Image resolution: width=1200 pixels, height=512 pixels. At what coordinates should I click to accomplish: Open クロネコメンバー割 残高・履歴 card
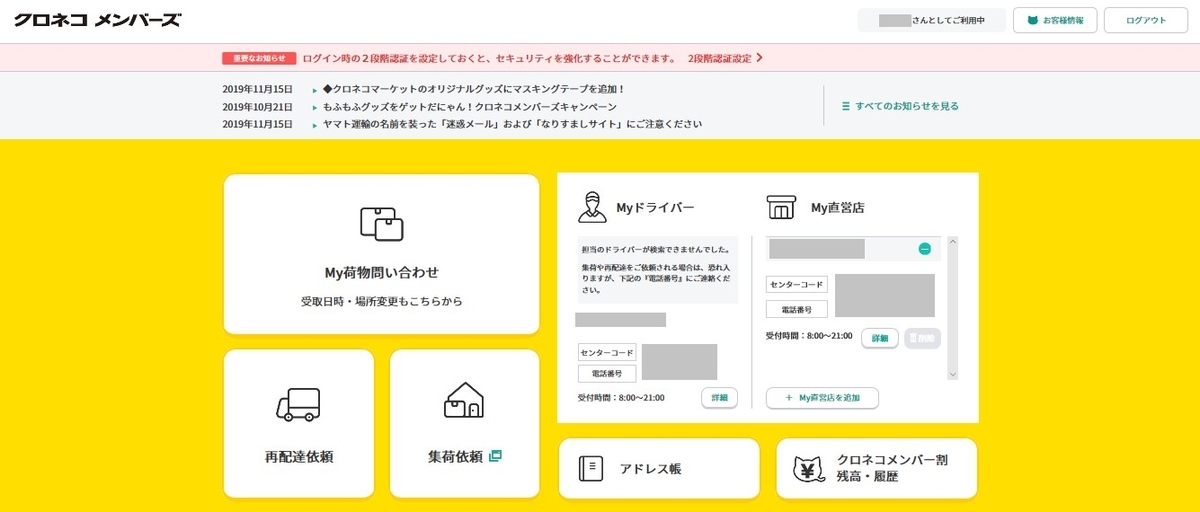(x=876, y=468)
